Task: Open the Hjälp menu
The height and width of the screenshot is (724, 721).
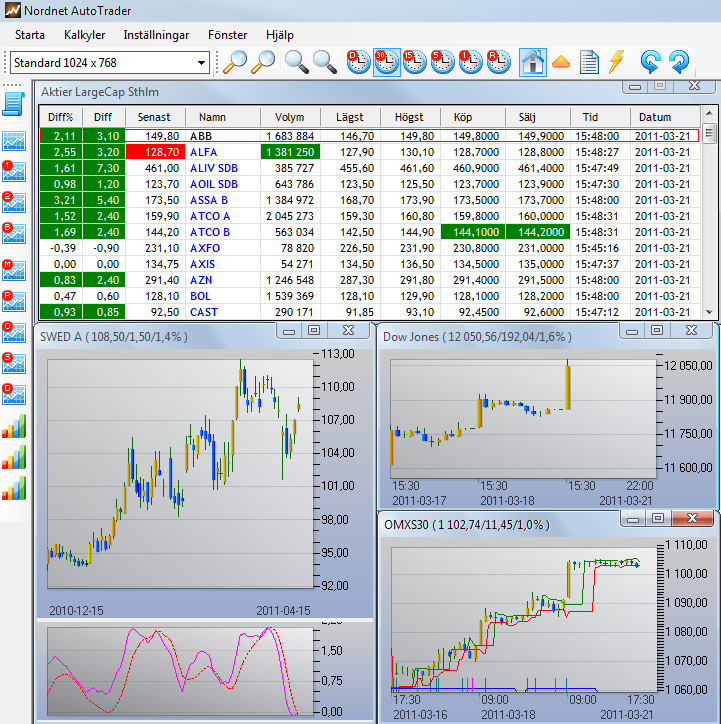Action: coord(280,35)
